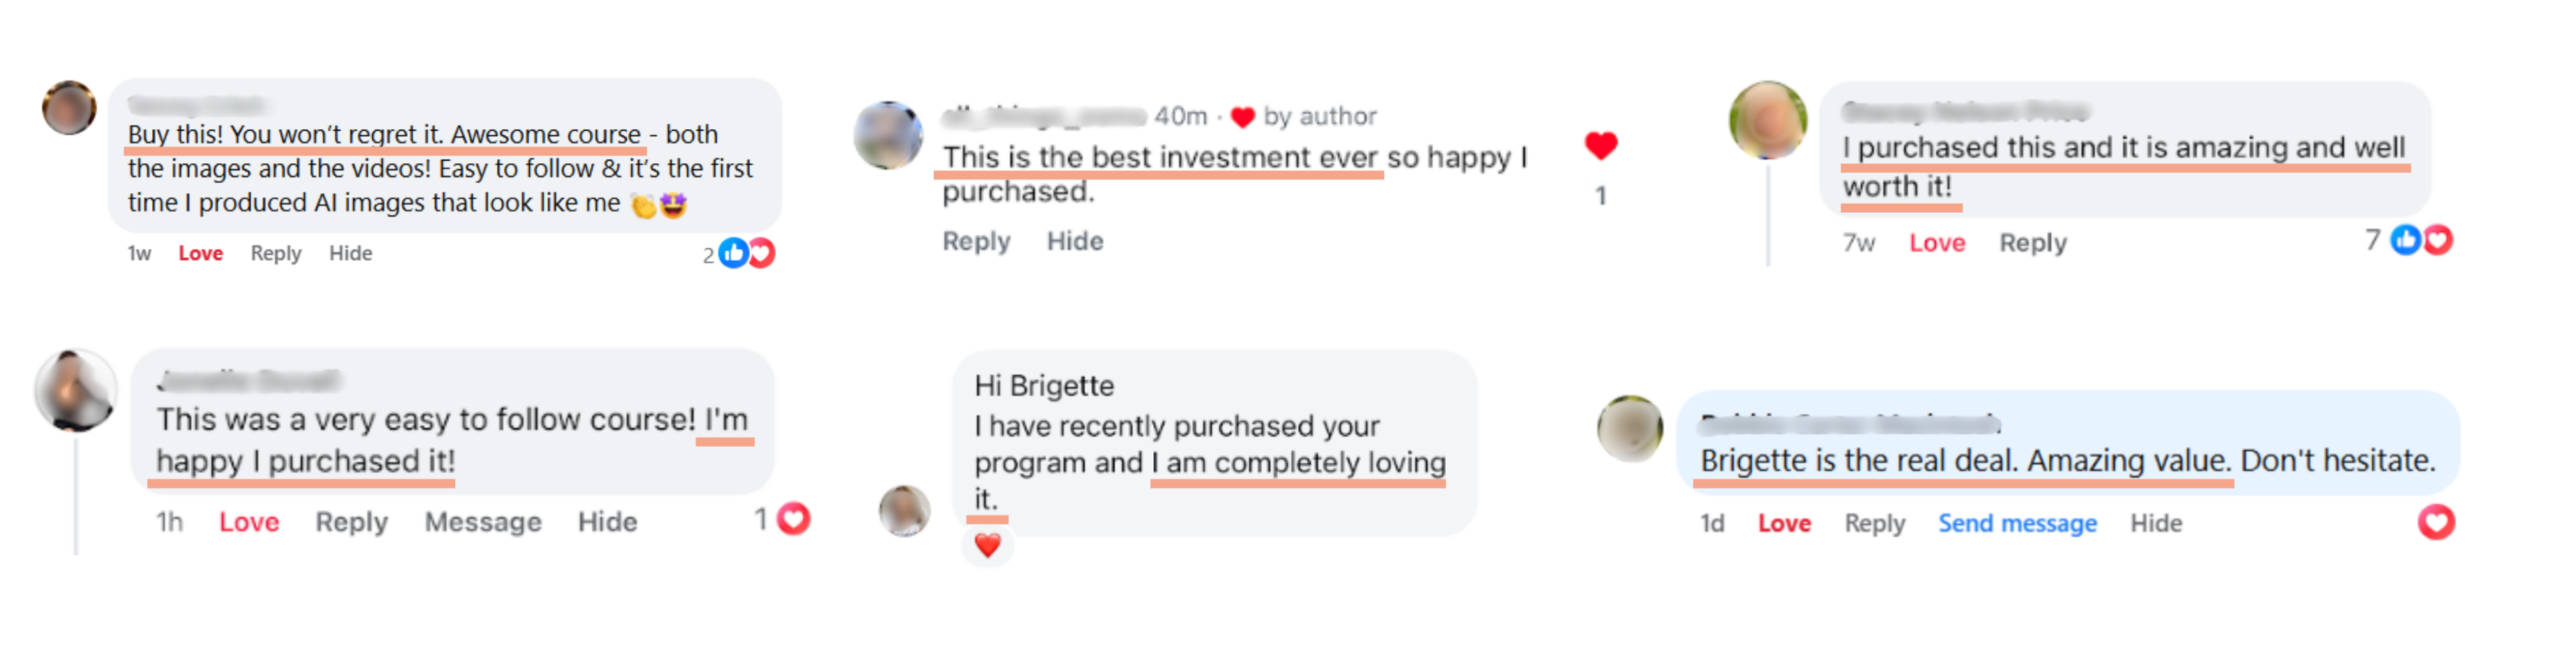The height and width of the screenshot is (658, 2560).
Task: Click Message under the easy to follow comment
Action: [x=483, y=522]
